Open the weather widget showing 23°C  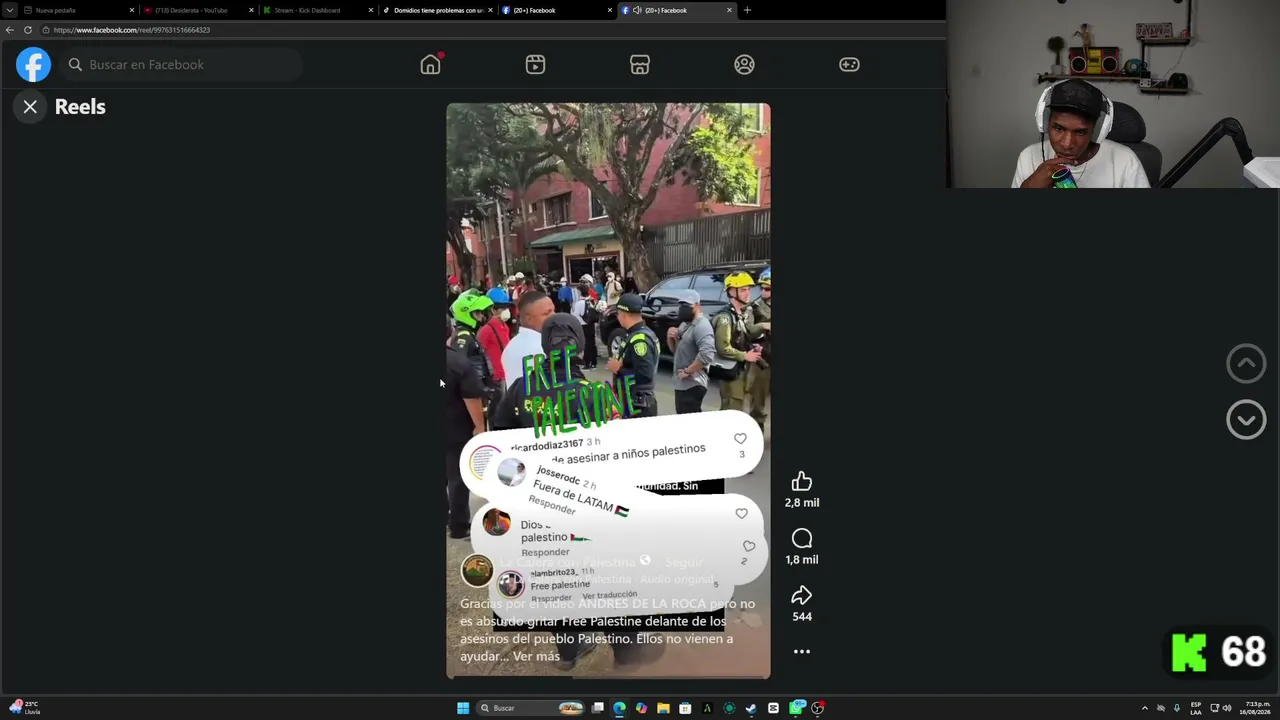click(x=24, y=708)
